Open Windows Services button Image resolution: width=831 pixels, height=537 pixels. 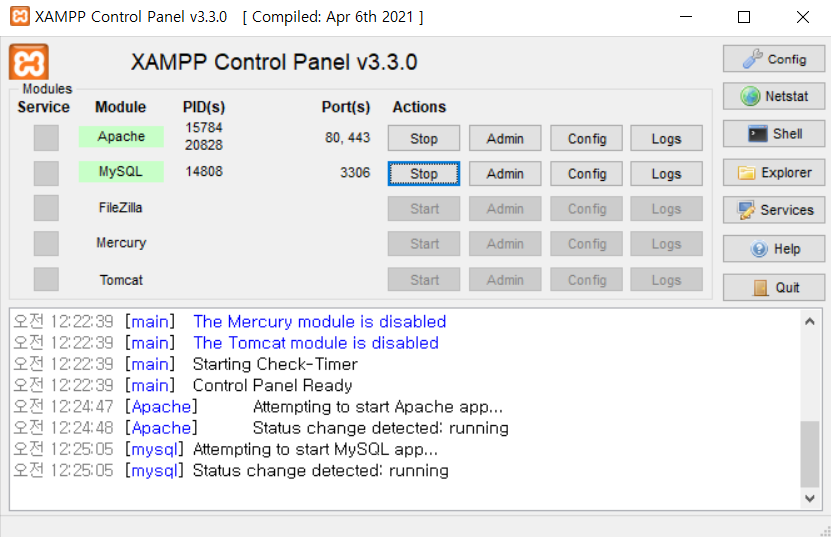point(774,210)
